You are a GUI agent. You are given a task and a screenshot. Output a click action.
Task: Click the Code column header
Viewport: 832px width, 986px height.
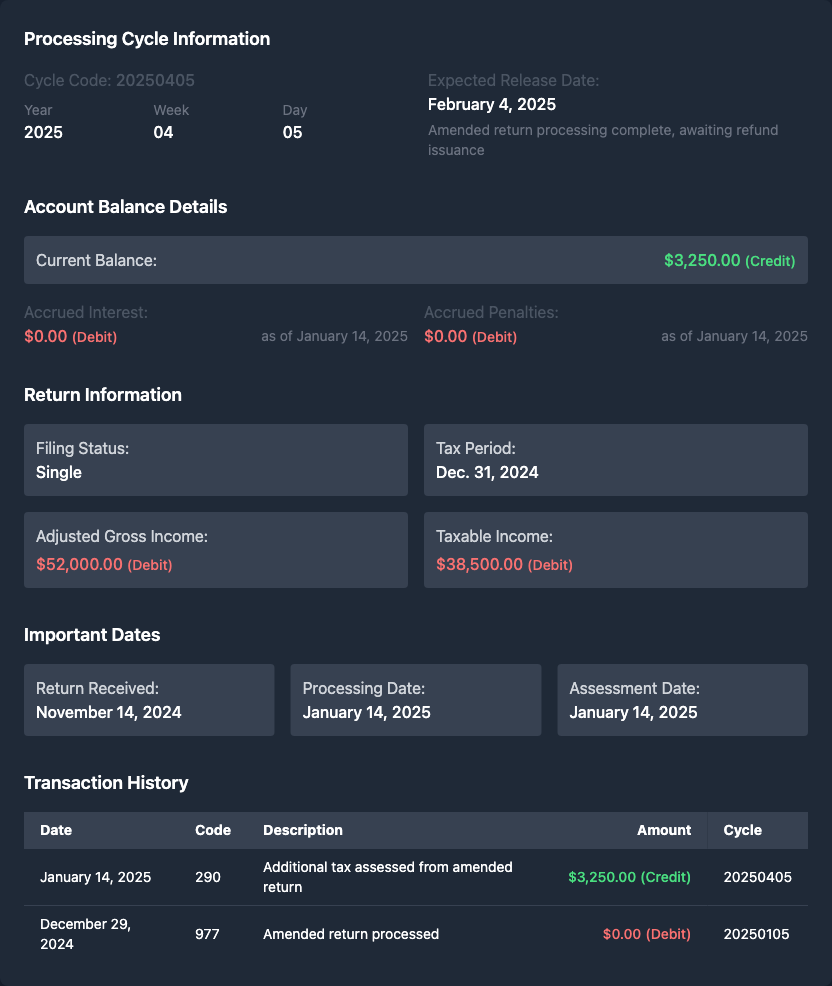(213, 830)
